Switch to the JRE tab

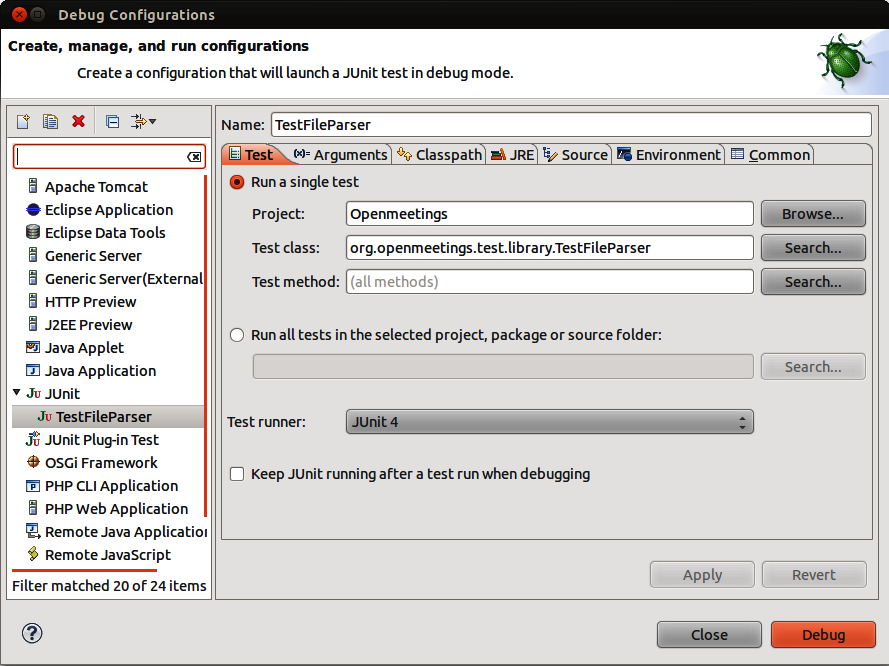click(513, 155)
